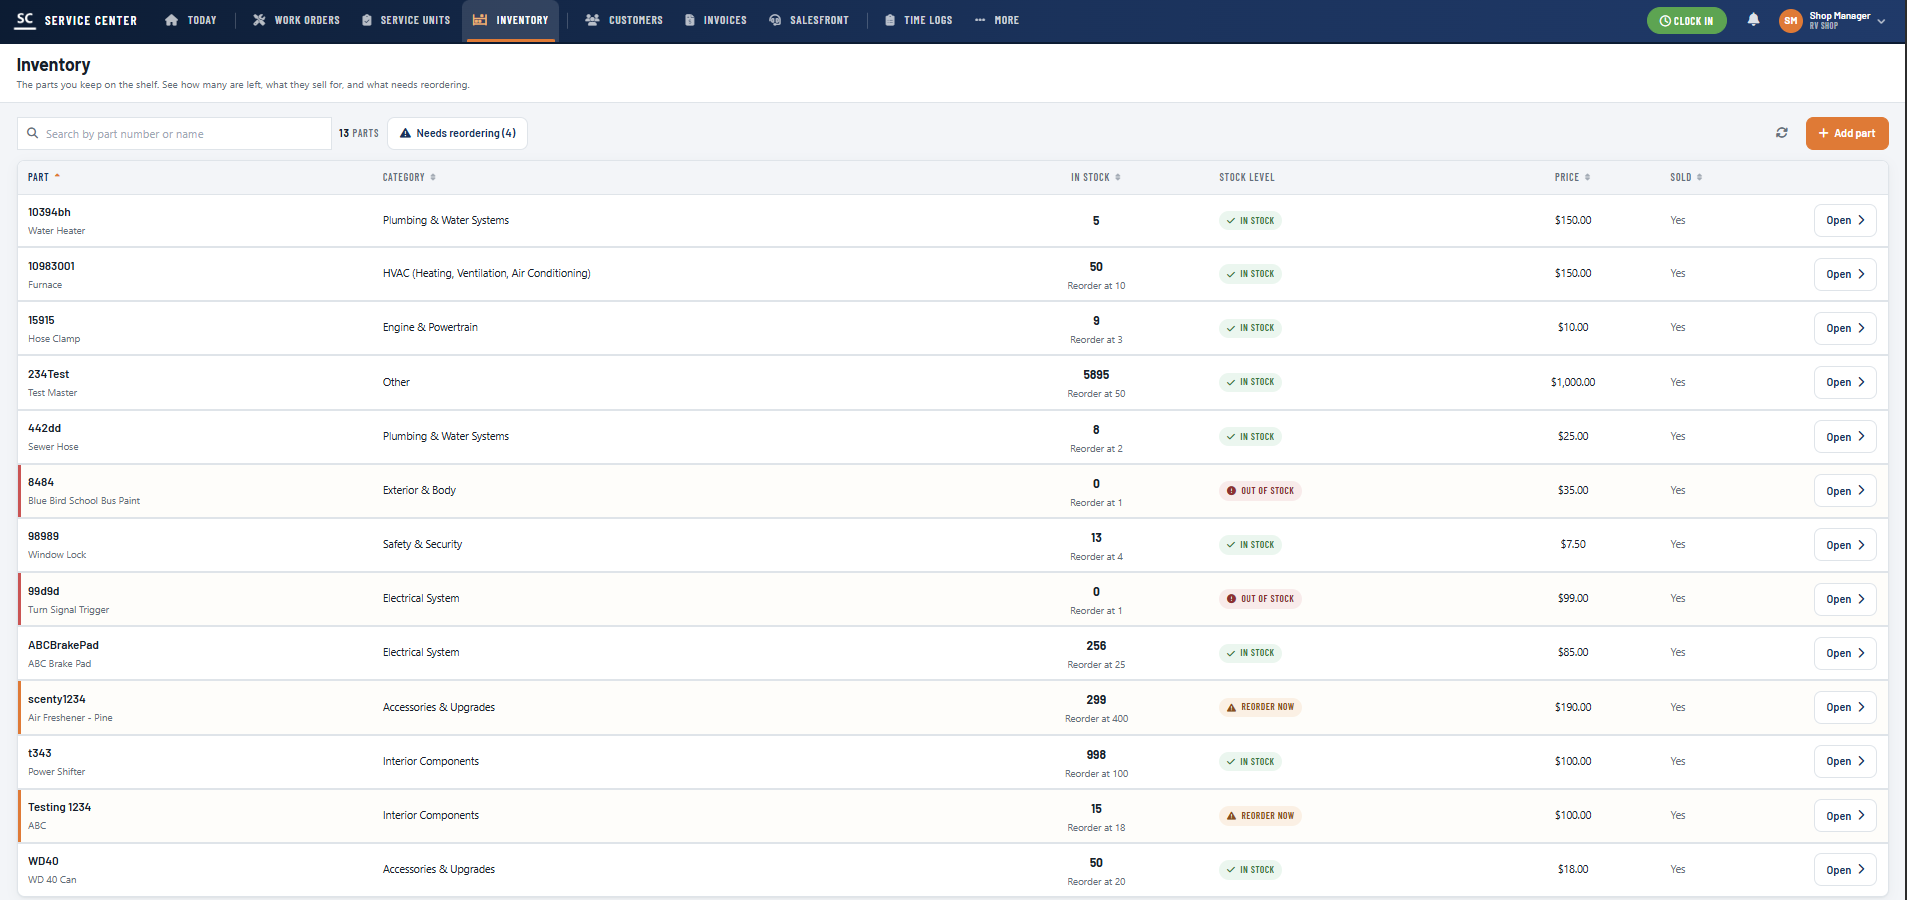Image resolution: width=1907 pixels, height=900 pixels.
Task: Open the 8484 Blue Bird Paint part
Action: (x=1844, y=491)
